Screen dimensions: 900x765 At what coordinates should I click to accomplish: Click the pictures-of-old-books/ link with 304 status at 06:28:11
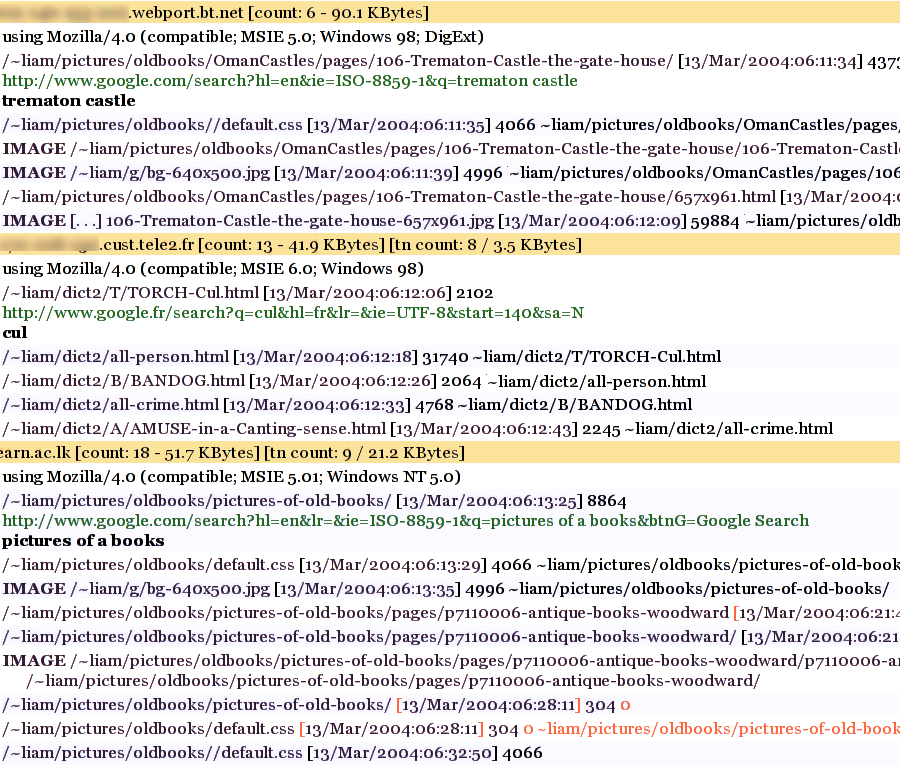[x=196, y=705]
